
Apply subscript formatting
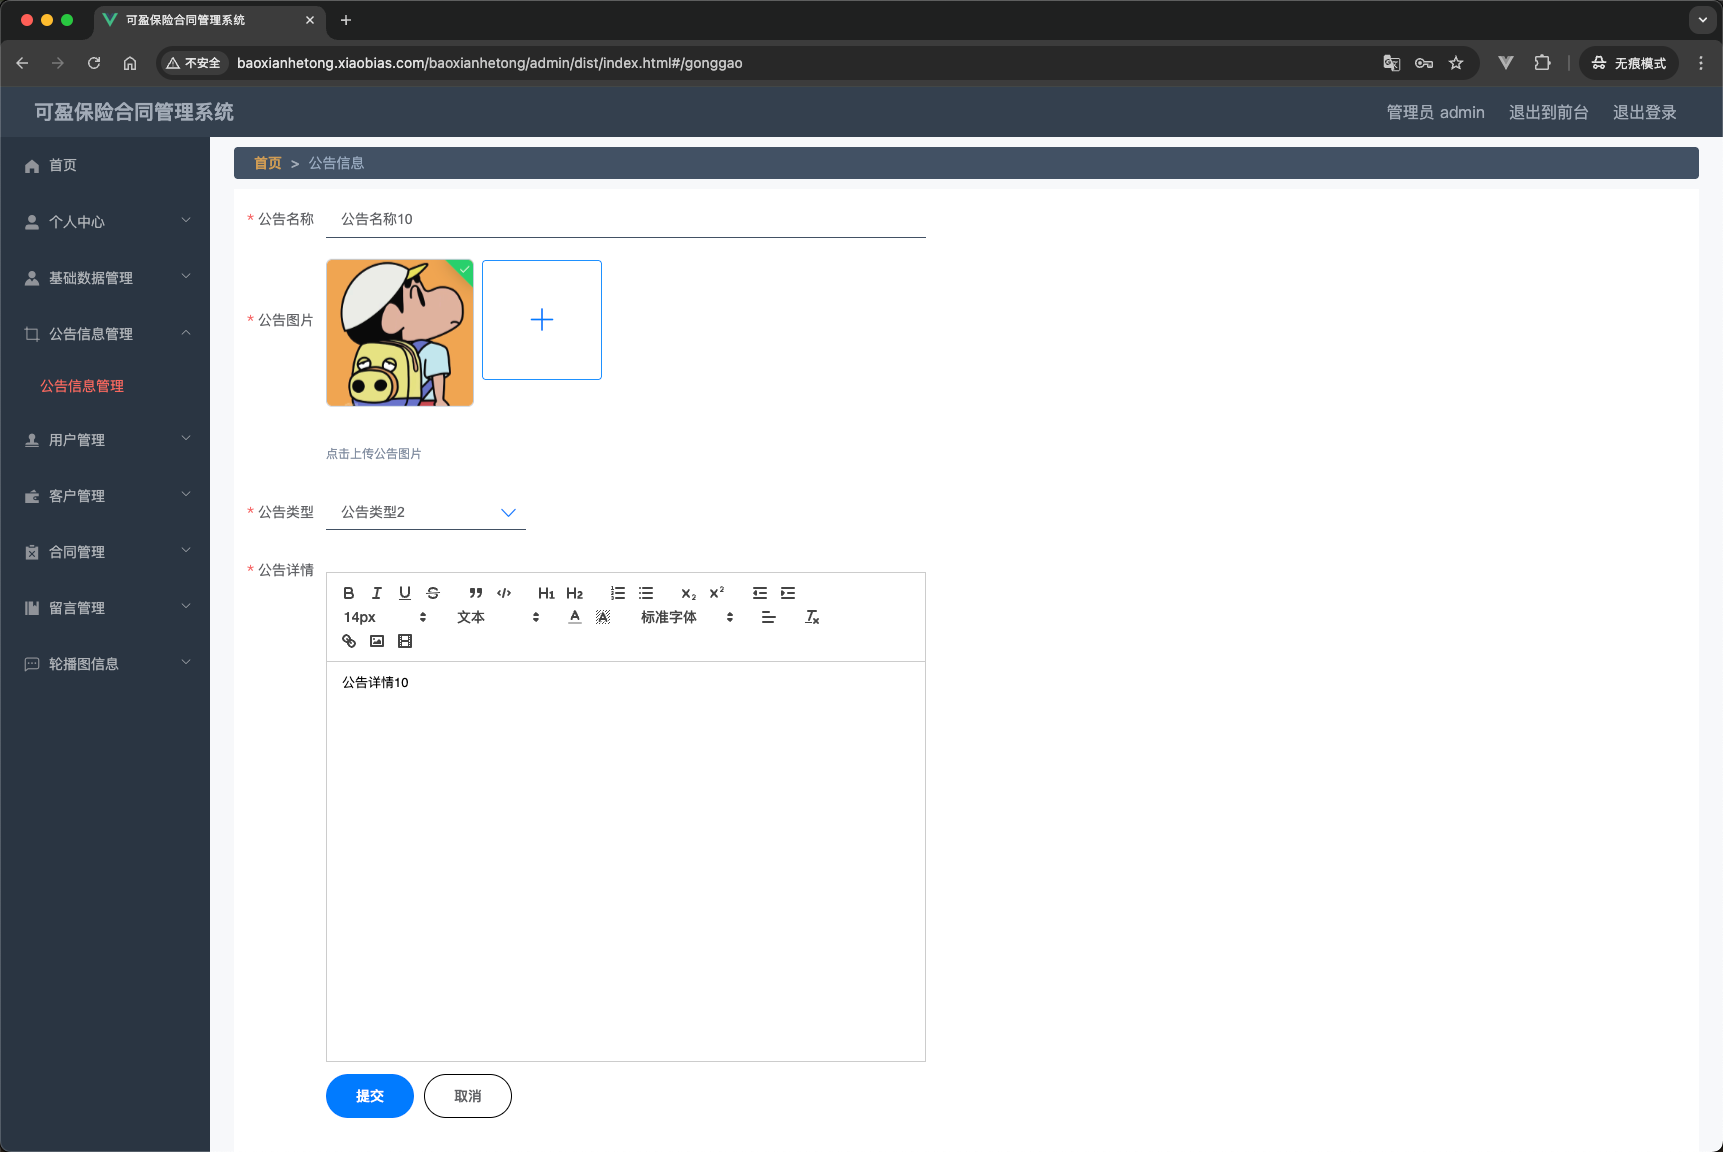coord(689,593)
